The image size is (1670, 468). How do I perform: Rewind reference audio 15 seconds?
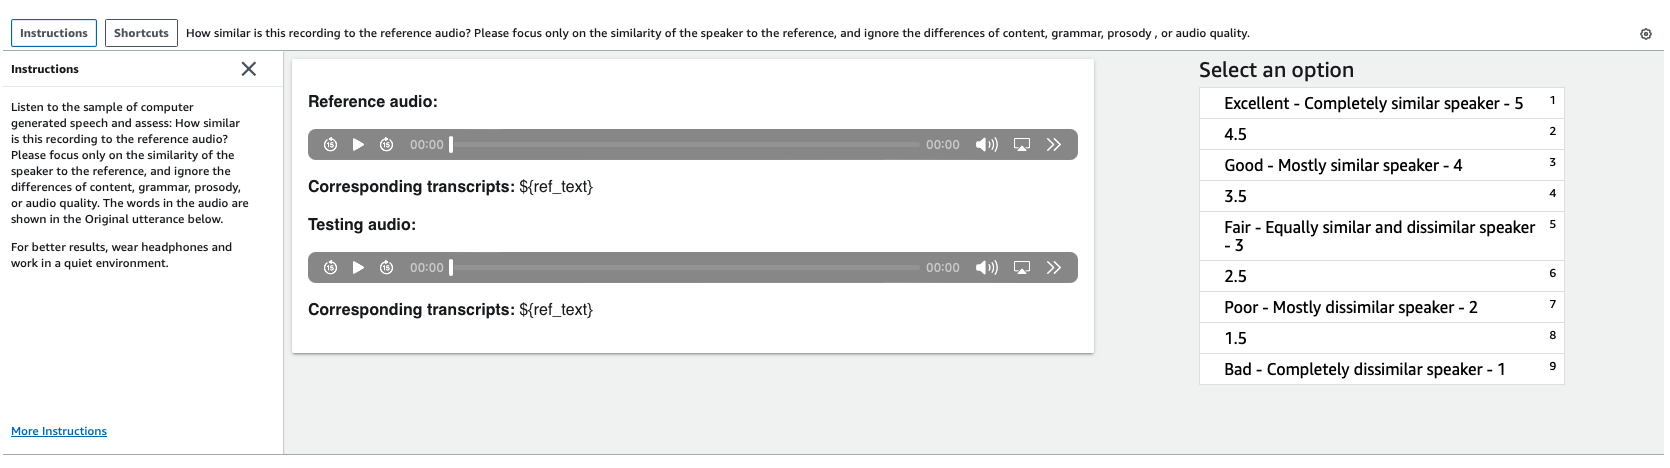point(330,145)
